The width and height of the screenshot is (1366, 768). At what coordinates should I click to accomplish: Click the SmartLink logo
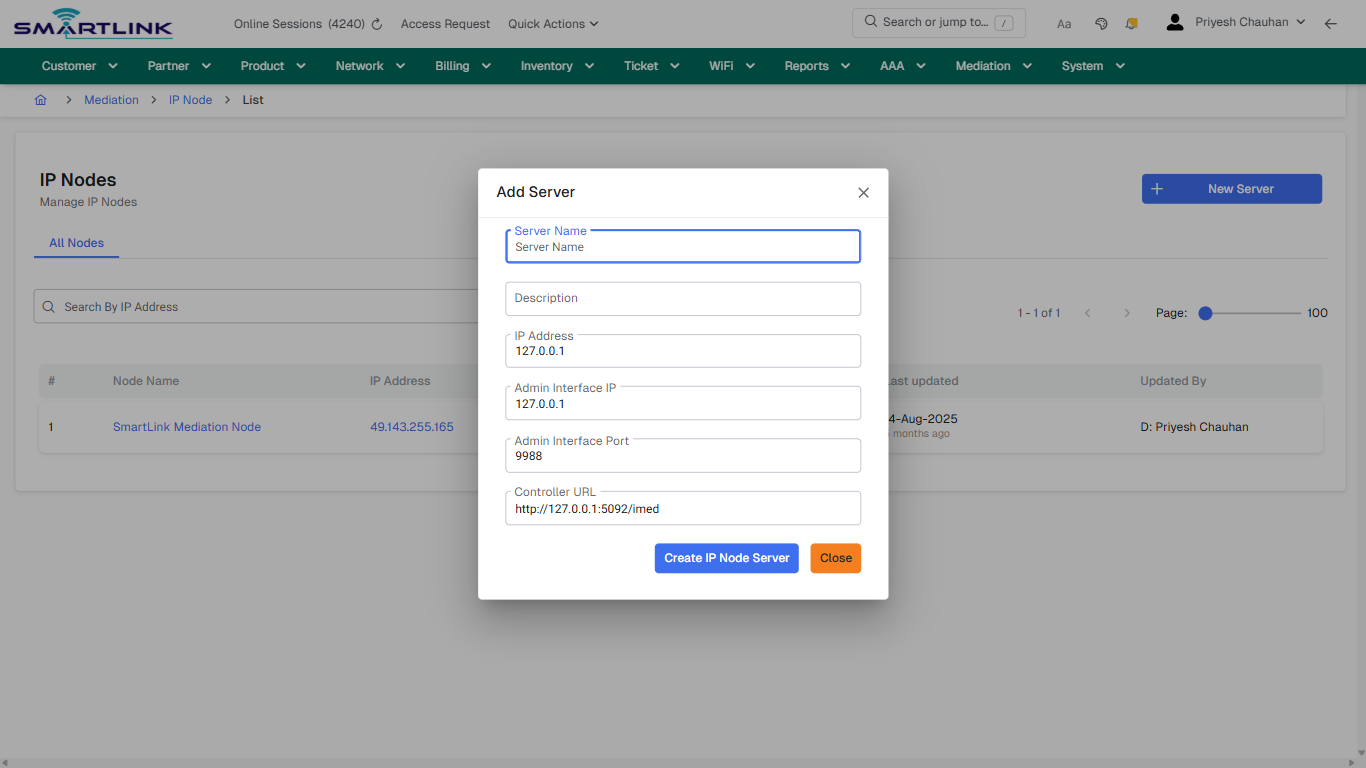click(92, 23)
